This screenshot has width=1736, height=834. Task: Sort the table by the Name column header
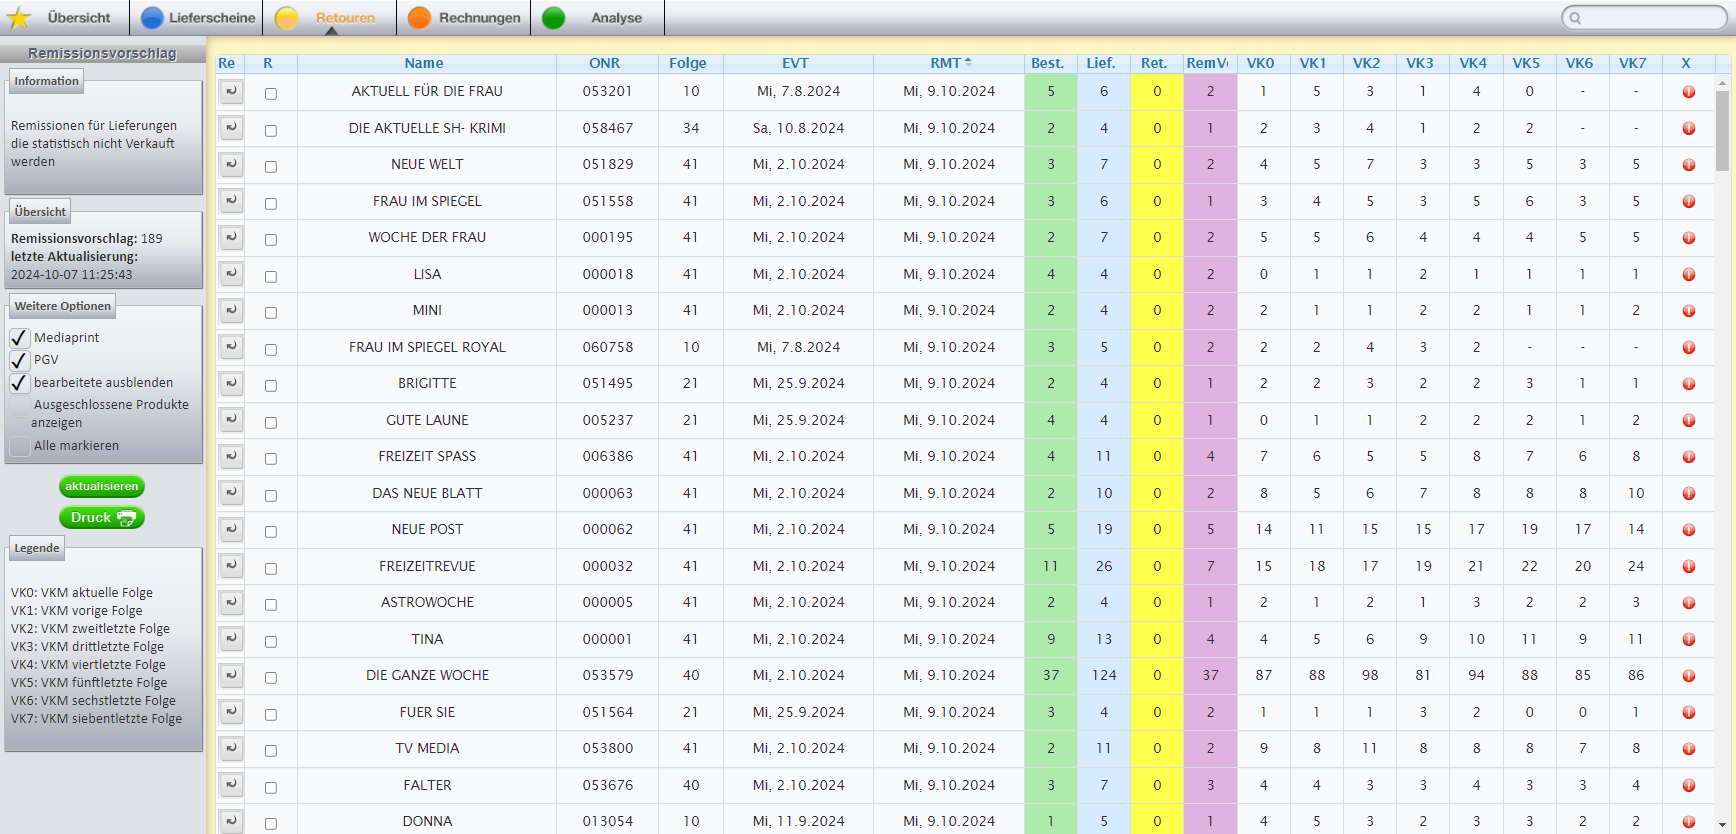(x=424, y=63)
